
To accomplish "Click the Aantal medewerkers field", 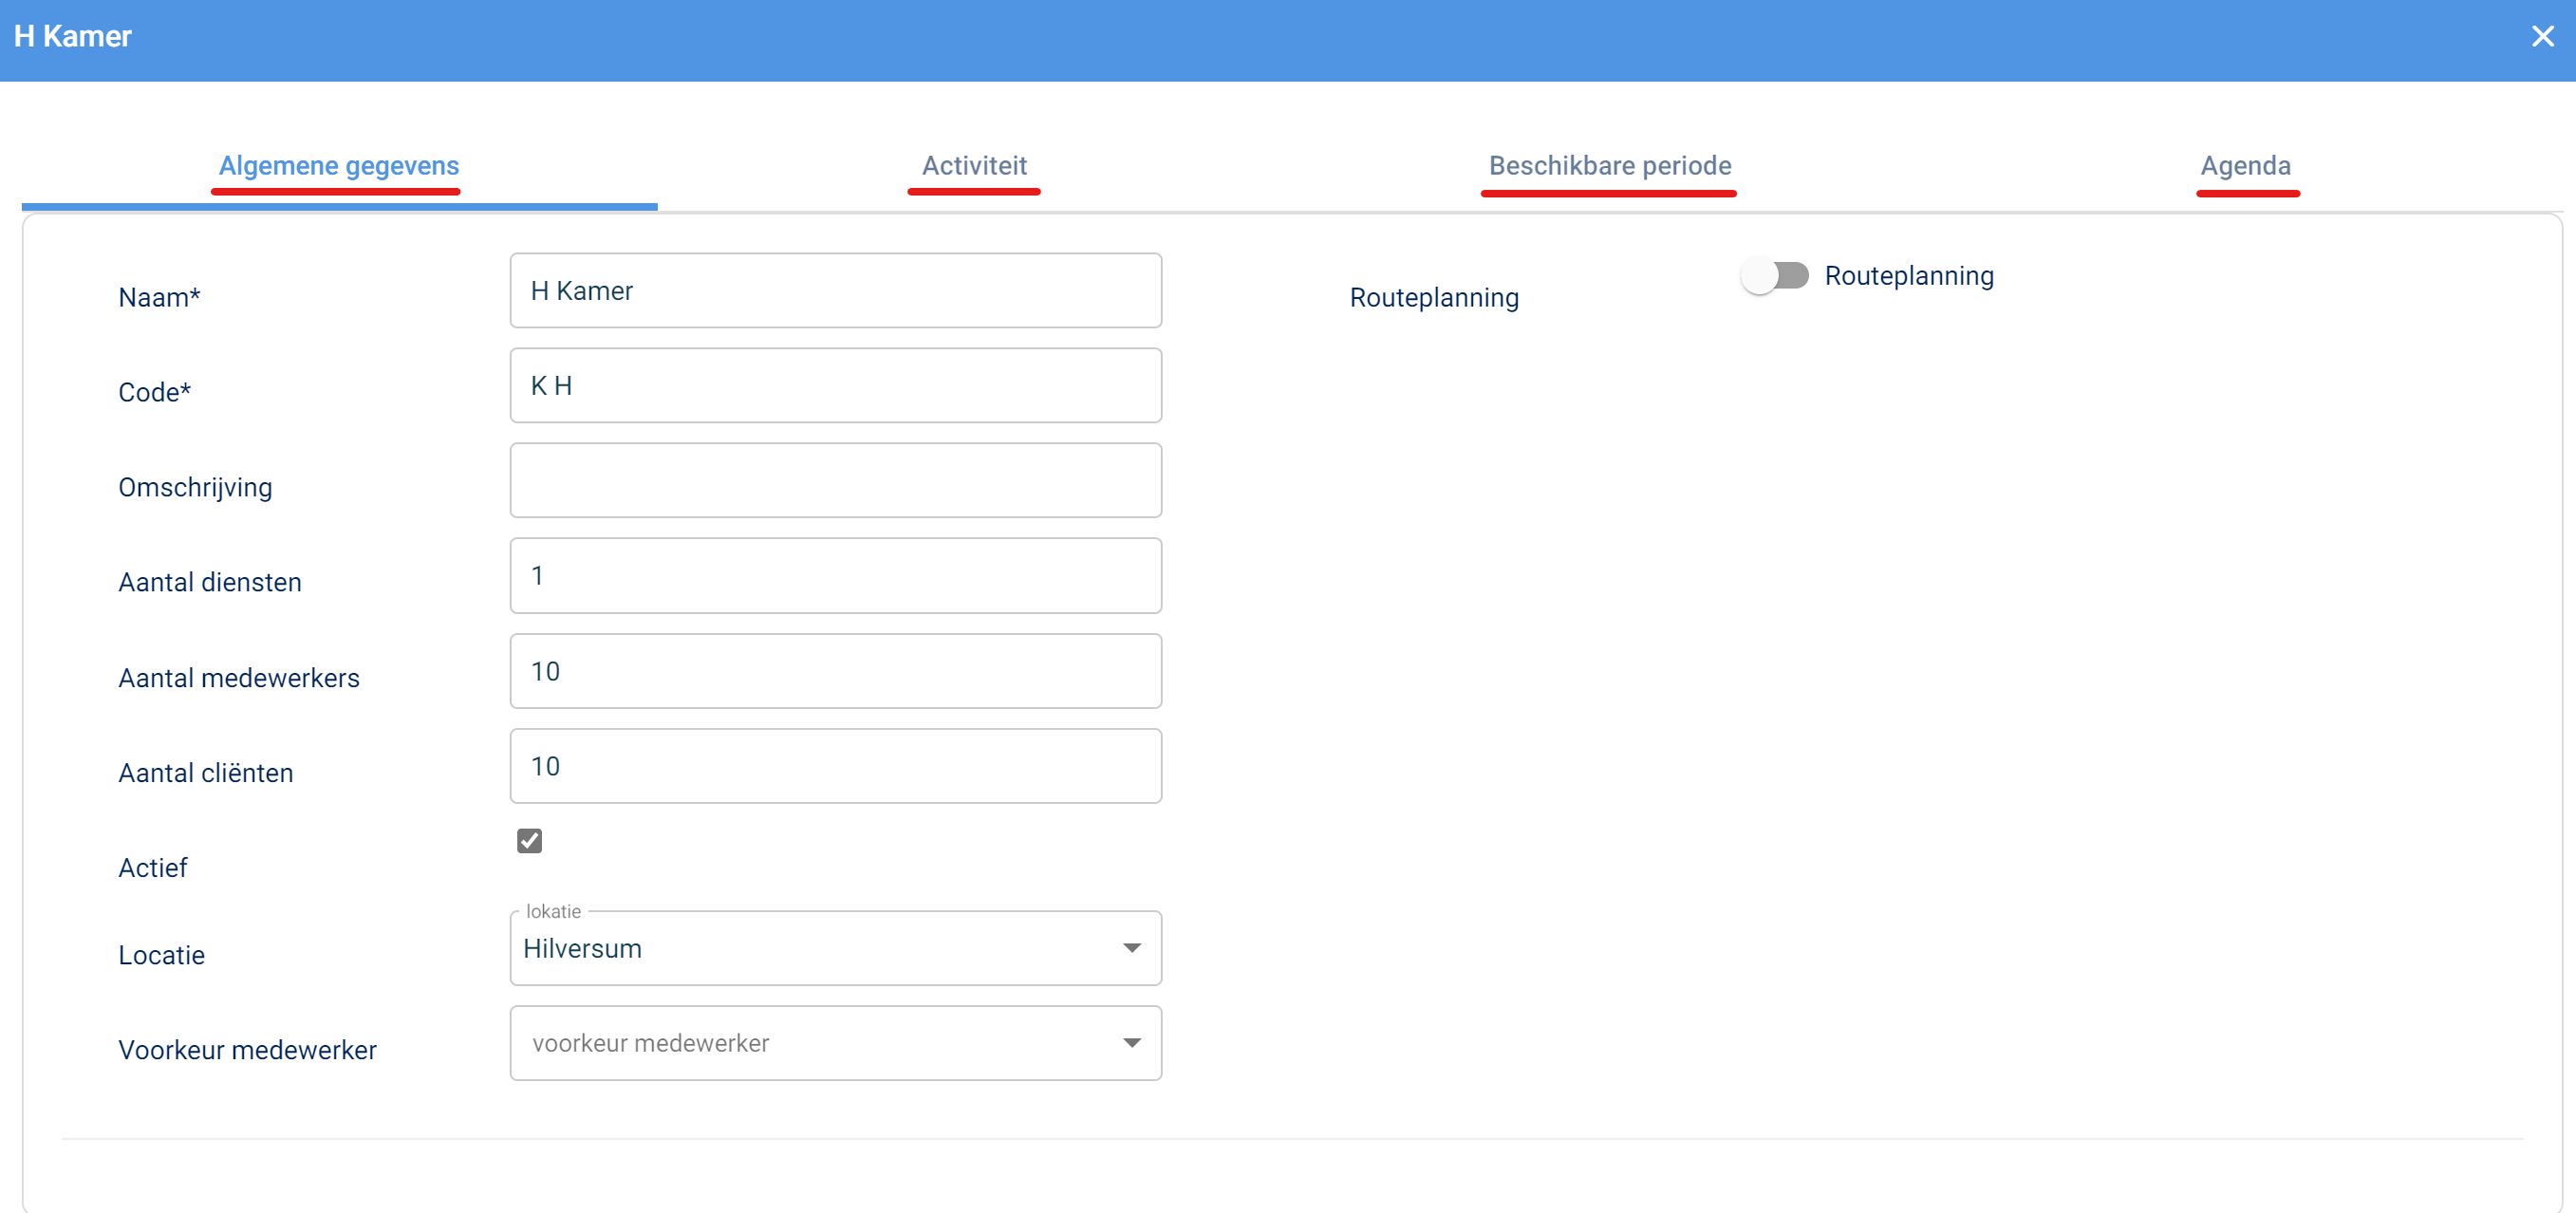I will [x=836, y=671].
